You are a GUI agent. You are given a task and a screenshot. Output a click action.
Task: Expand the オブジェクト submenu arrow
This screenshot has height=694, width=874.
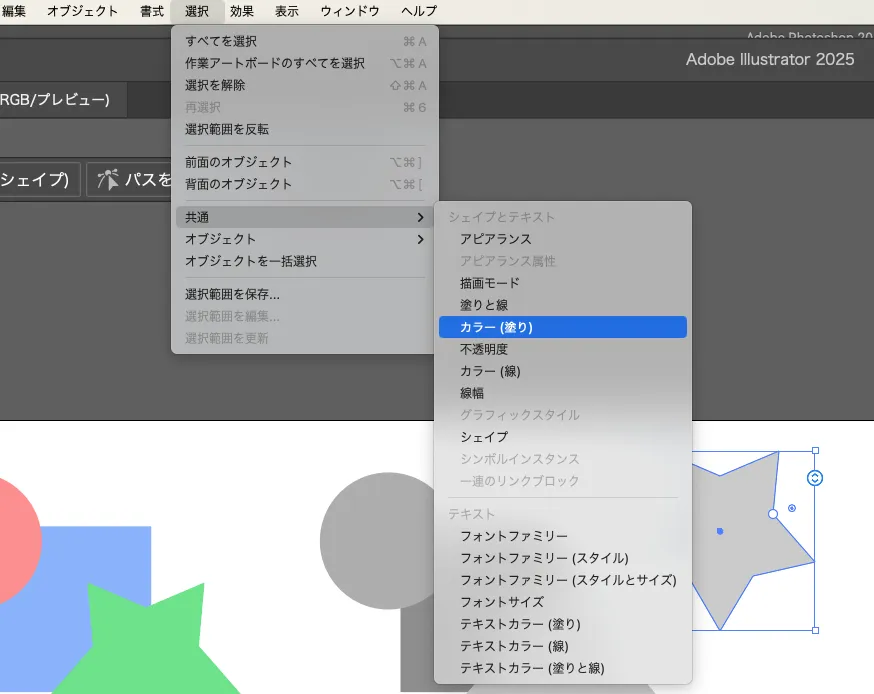click(x=420, y=239)
